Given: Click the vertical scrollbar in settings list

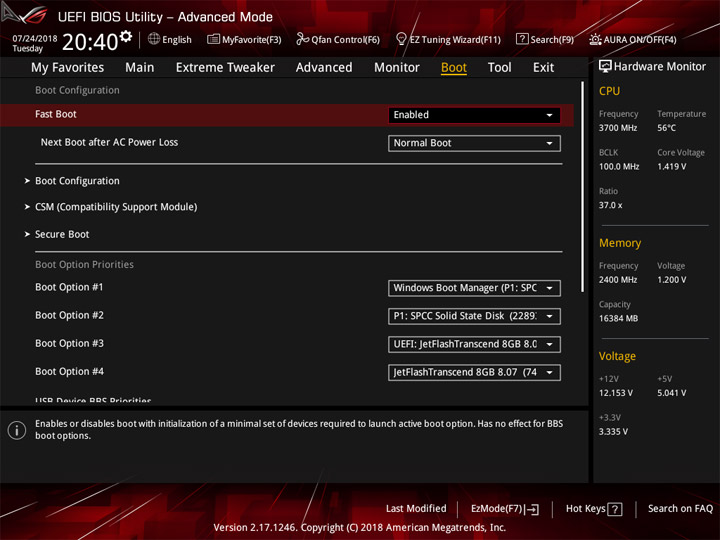Looking at the screenshot, I should pos(583,187).
